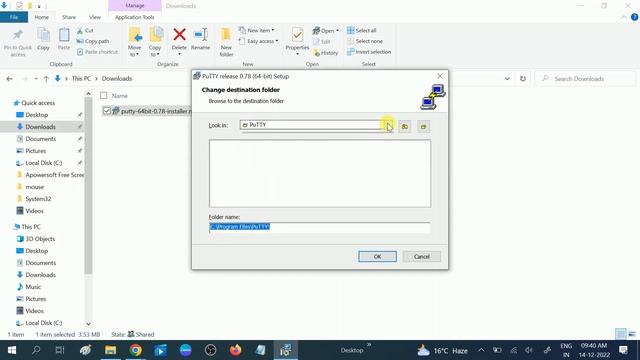The image size is (640, 360).
Task: Click the Search Downloads box
Action: tap(586, 79)
